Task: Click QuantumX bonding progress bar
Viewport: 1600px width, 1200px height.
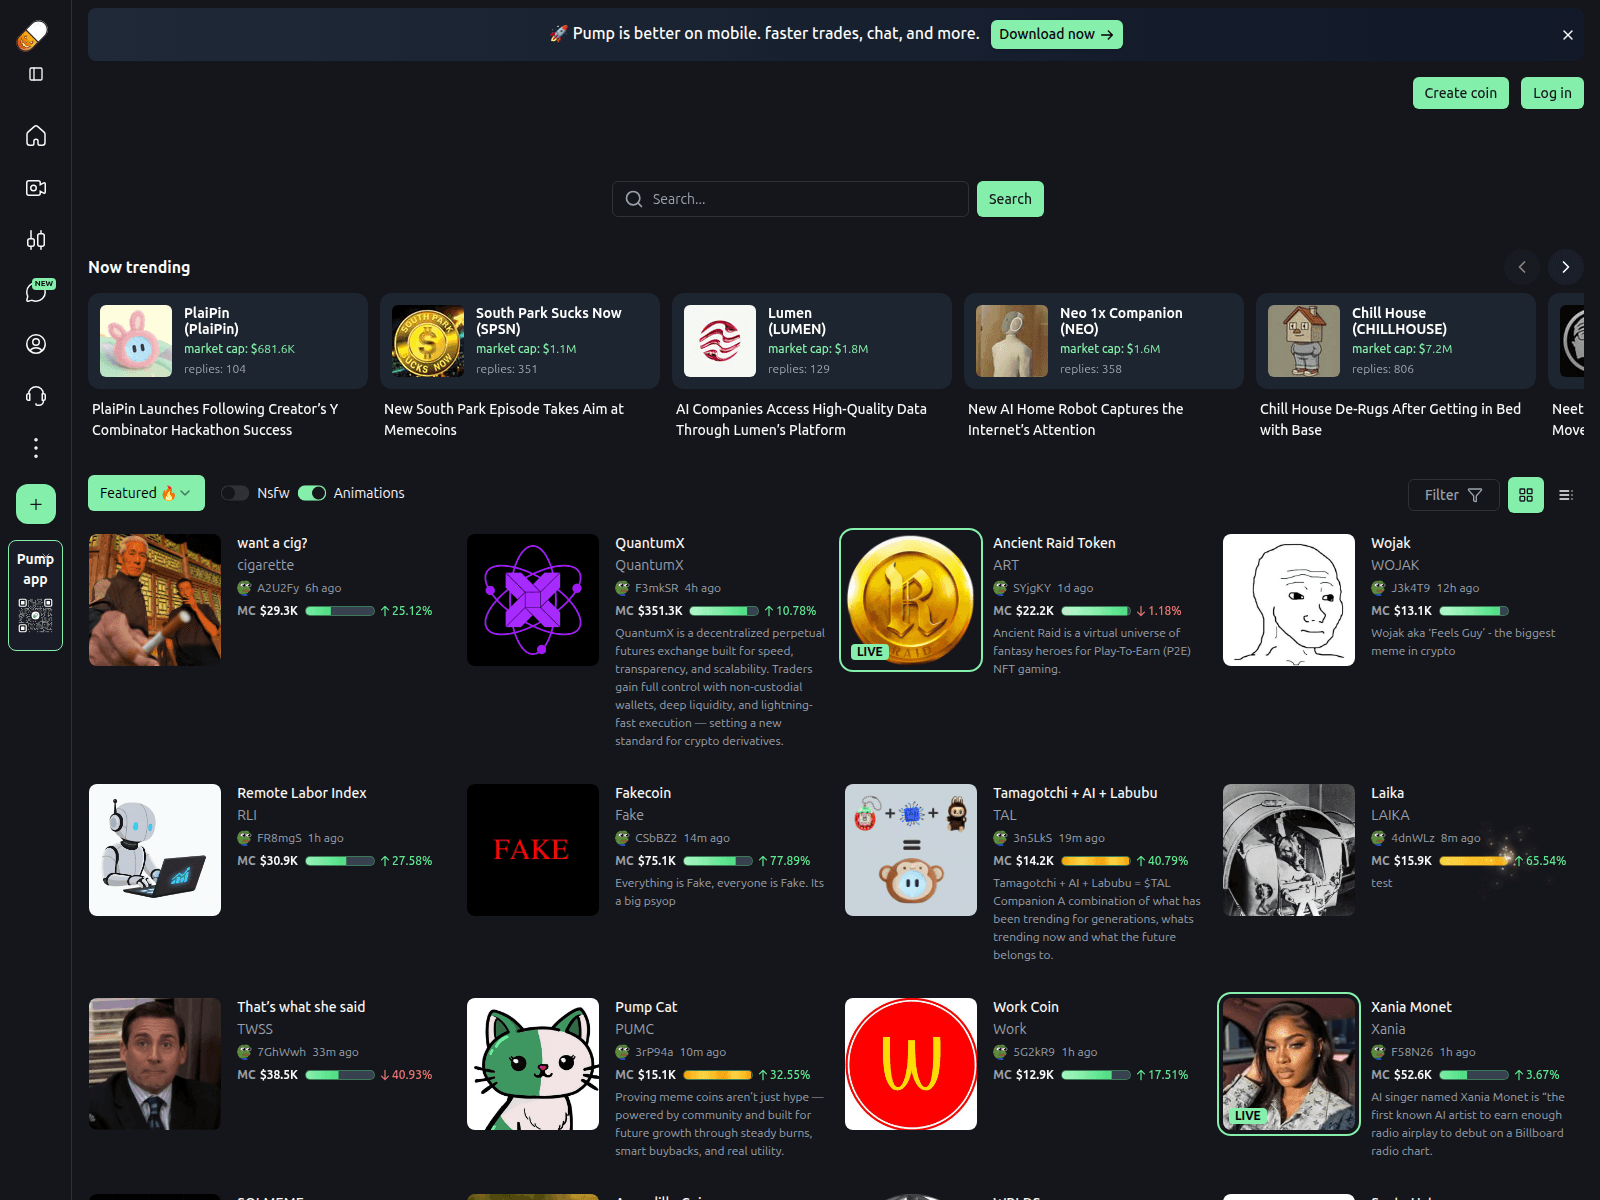Action: point(724,611)
